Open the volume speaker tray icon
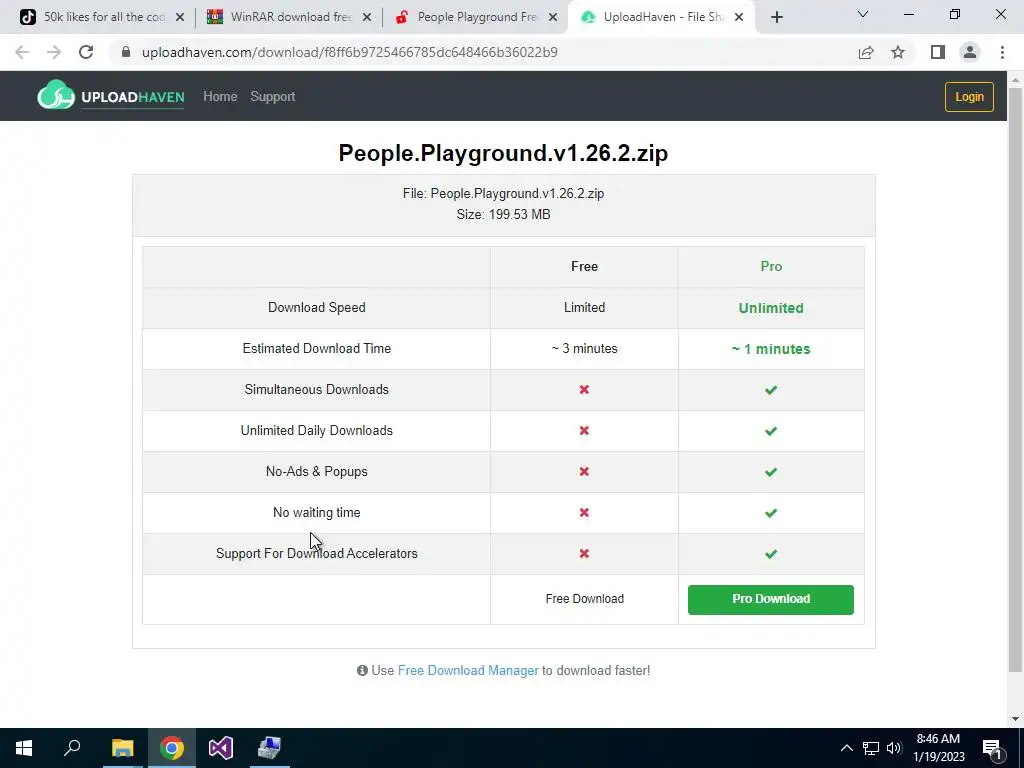This screenshot has height=768, width=1024. pos(894,748)
